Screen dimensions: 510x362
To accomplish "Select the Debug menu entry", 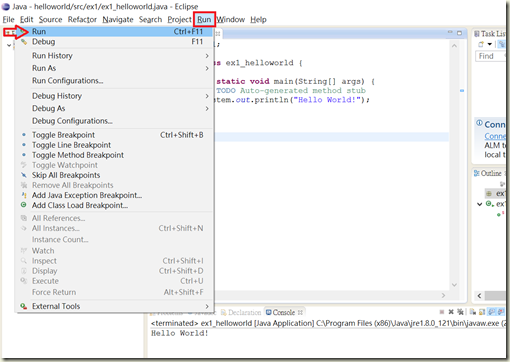I will 114,42.
